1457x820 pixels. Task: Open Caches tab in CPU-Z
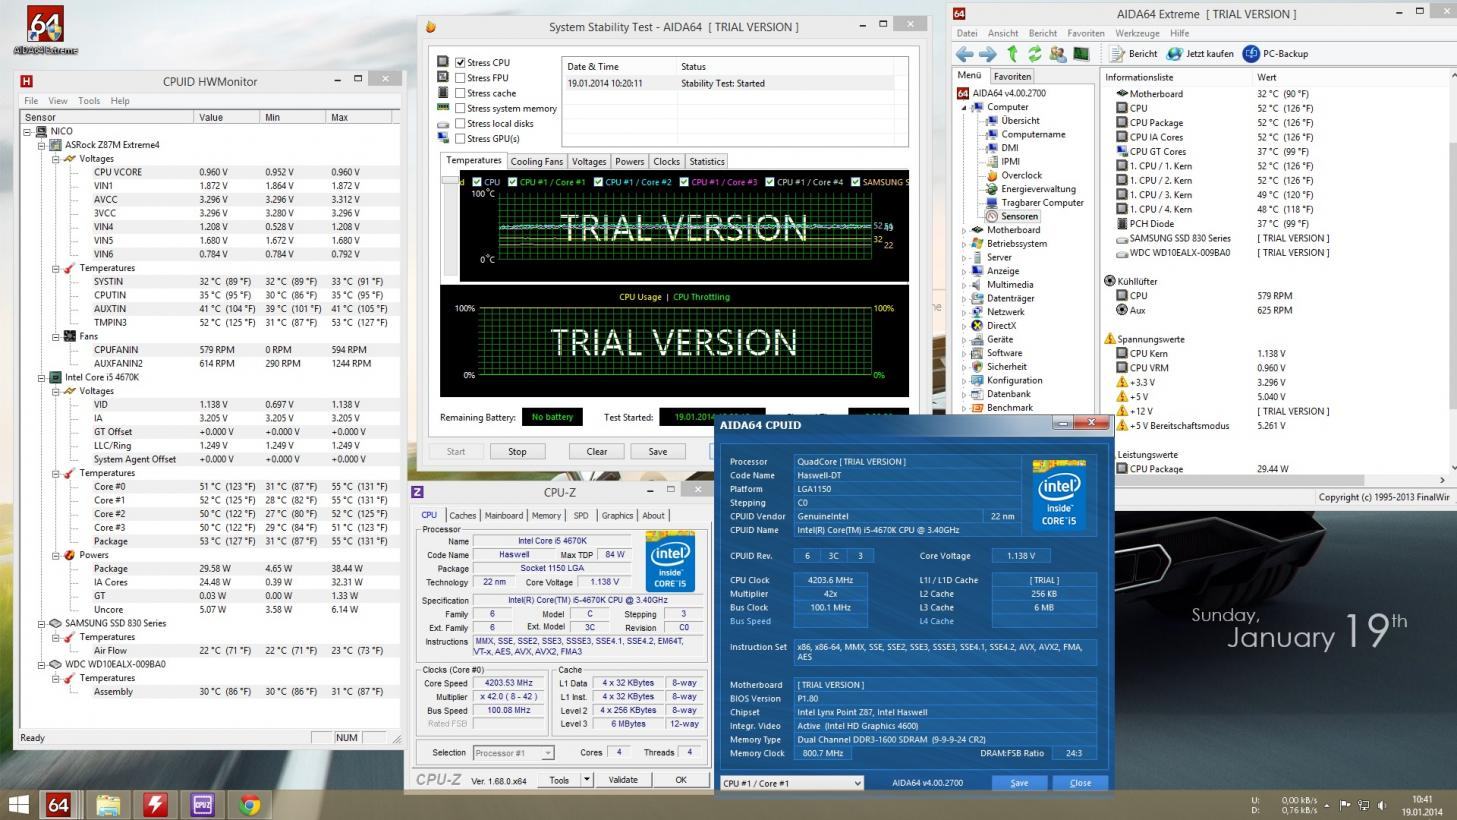[x=462, y=515]
